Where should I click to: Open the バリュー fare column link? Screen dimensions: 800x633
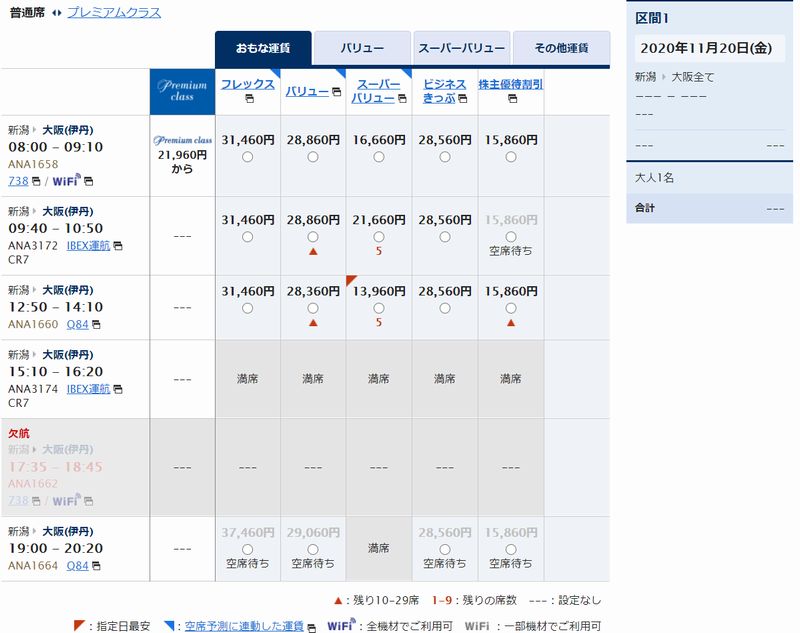pos(307,92)
